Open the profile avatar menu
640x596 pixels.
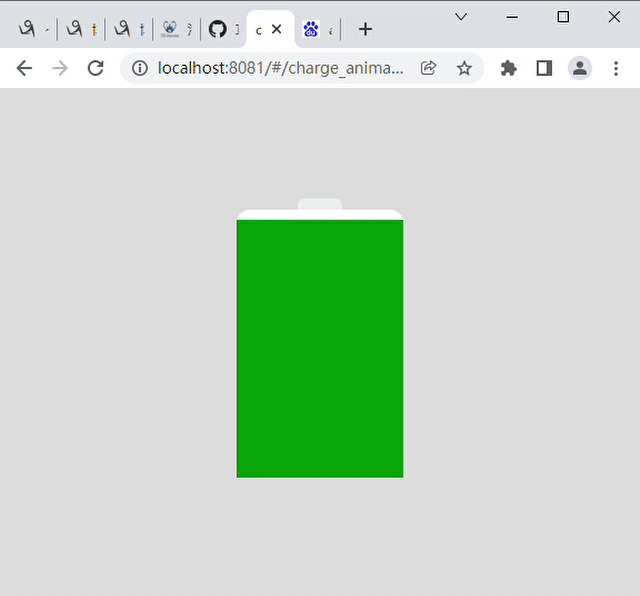click(580, 68)
